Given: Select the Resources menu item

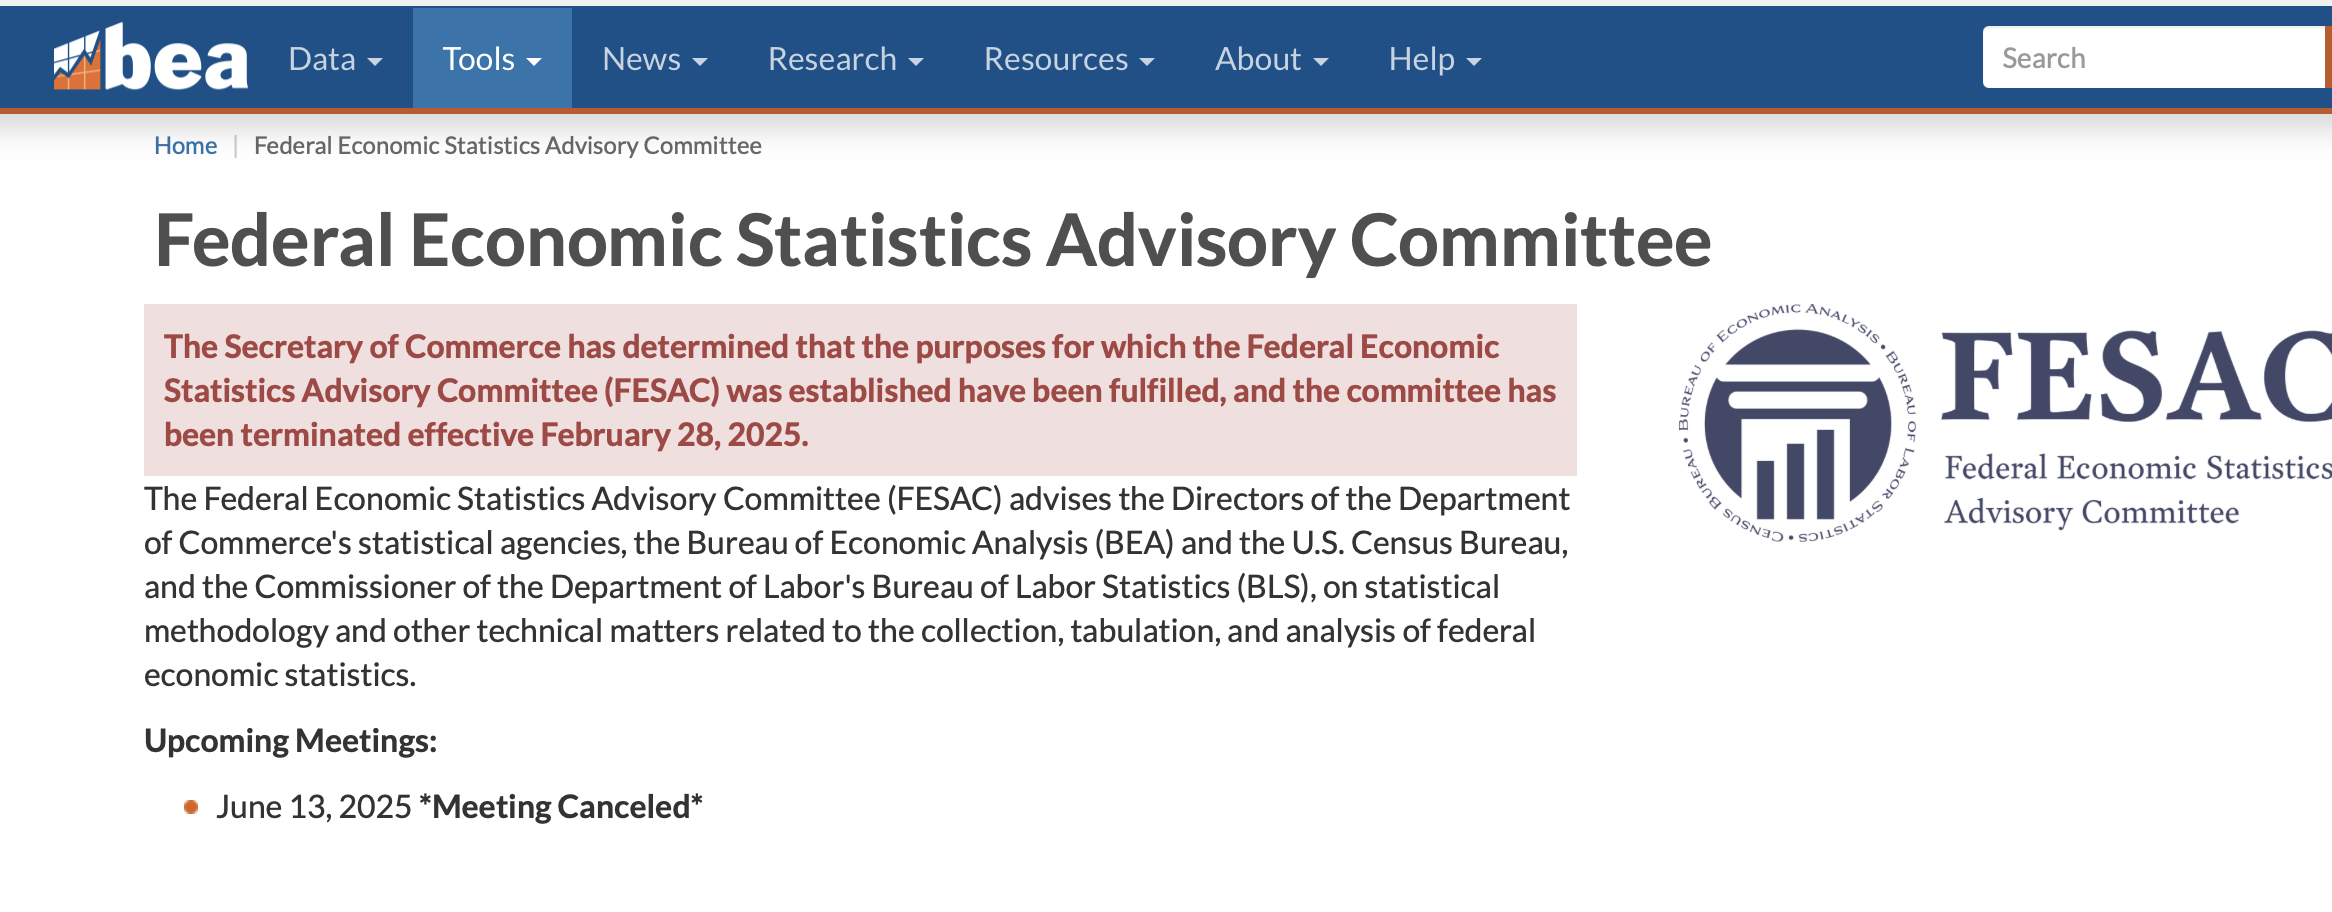Looking at the screenshot, I should coord(1068,59).
